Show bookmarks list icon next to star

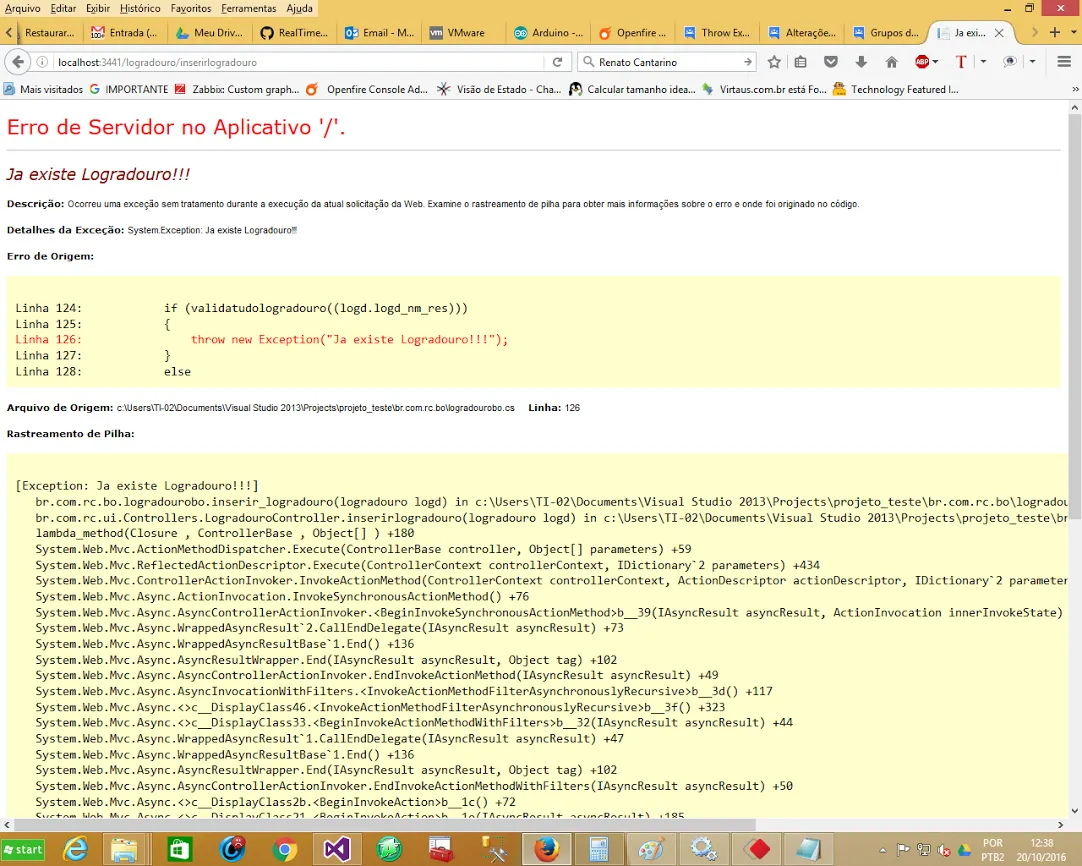801,62
